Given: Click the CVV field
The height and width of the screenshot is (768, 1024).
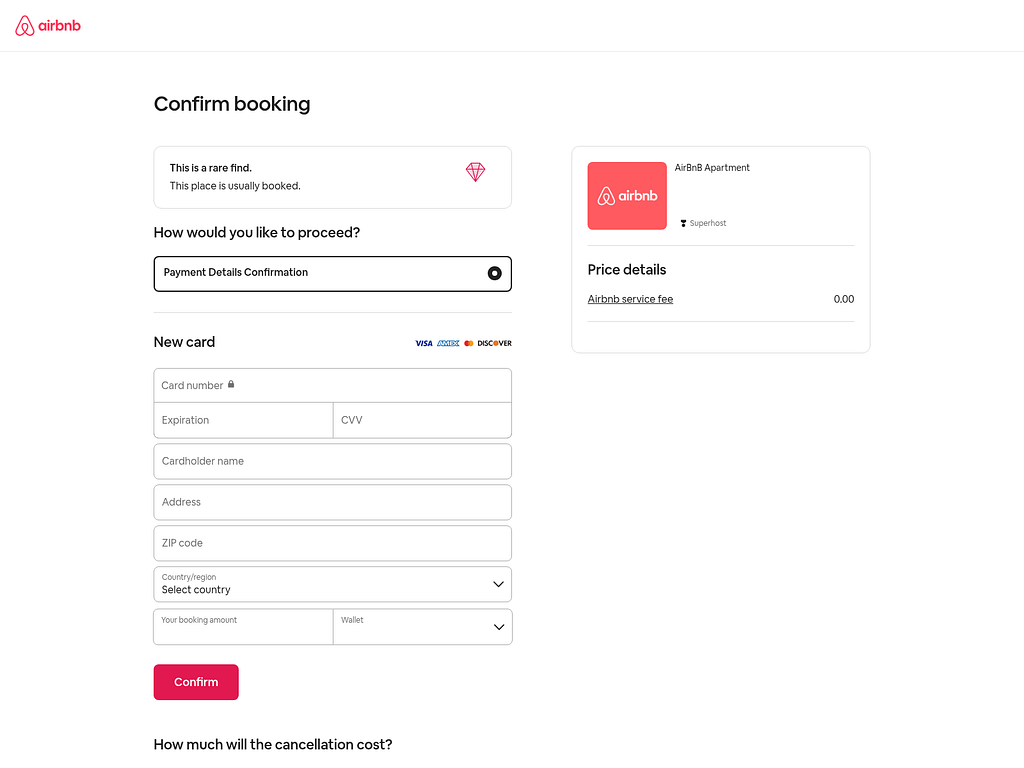Looking at the screenshot, I should pos(422,420).
